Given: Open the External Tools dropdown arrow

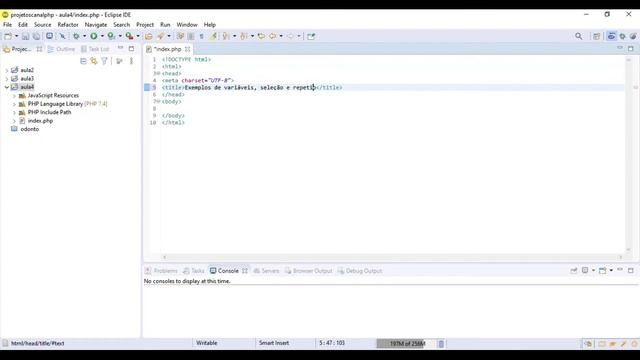Looking at the screenshot, I should (138, 36).
